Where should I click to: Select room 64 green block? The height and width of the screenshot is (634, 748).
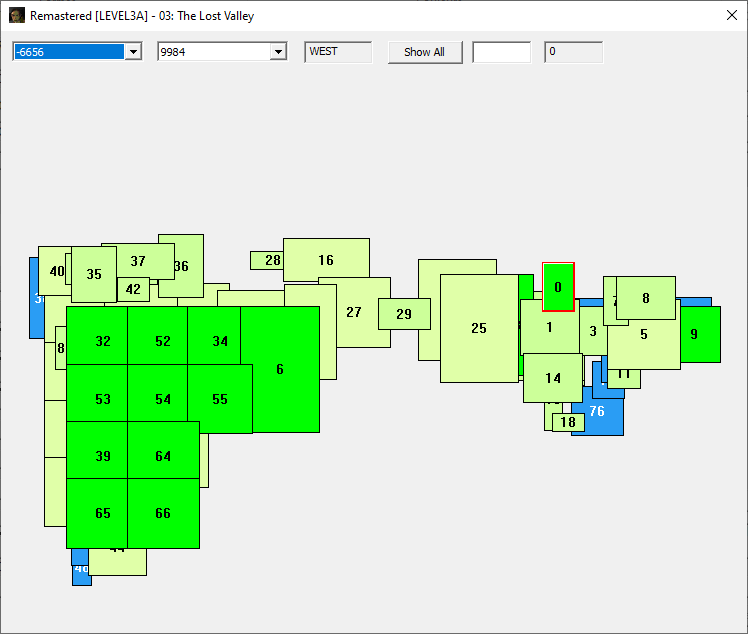click(164, 450)
